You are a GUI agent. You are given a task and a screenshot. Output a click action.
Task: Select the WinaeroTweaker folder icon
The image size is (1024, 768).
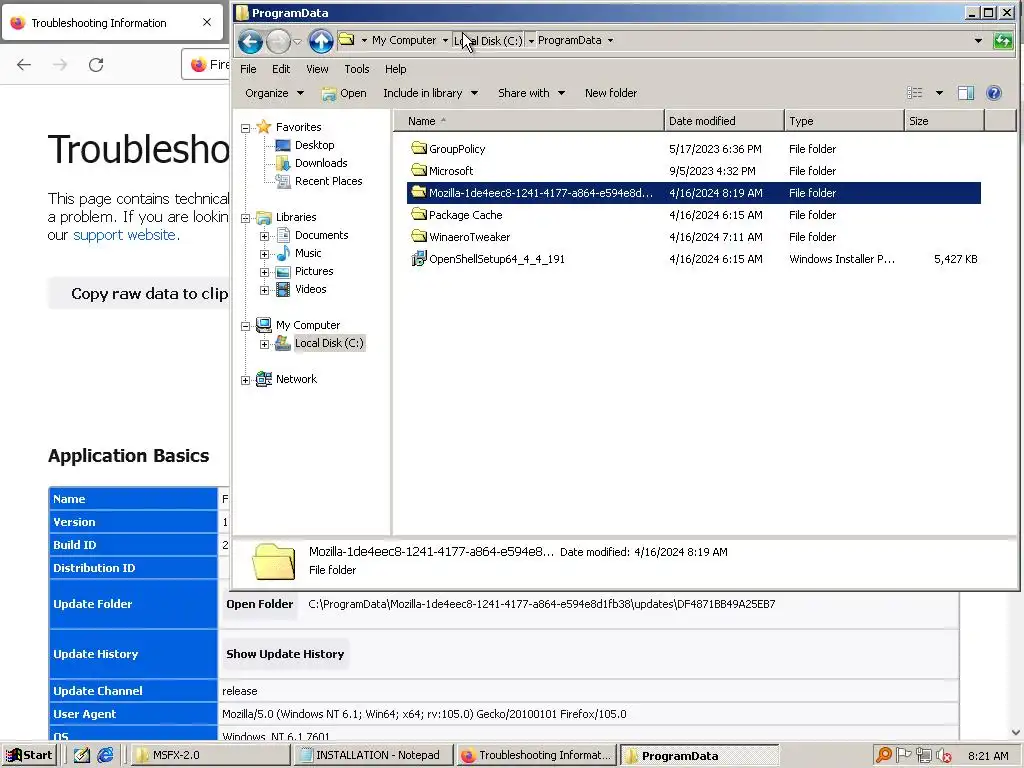pos(419,236)
